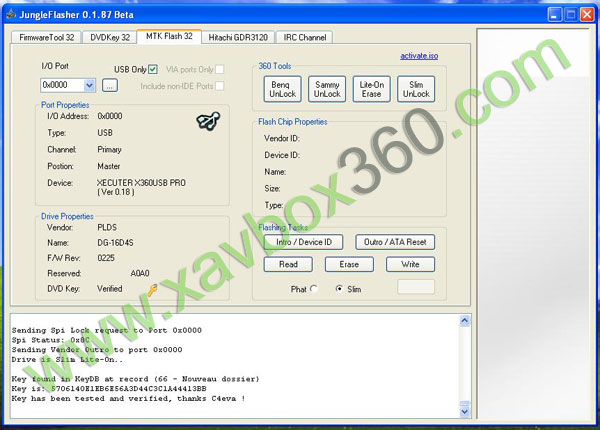Click the Outro / ATA Reset button
The image size is (600, 430).
click(x=395, y=242)
